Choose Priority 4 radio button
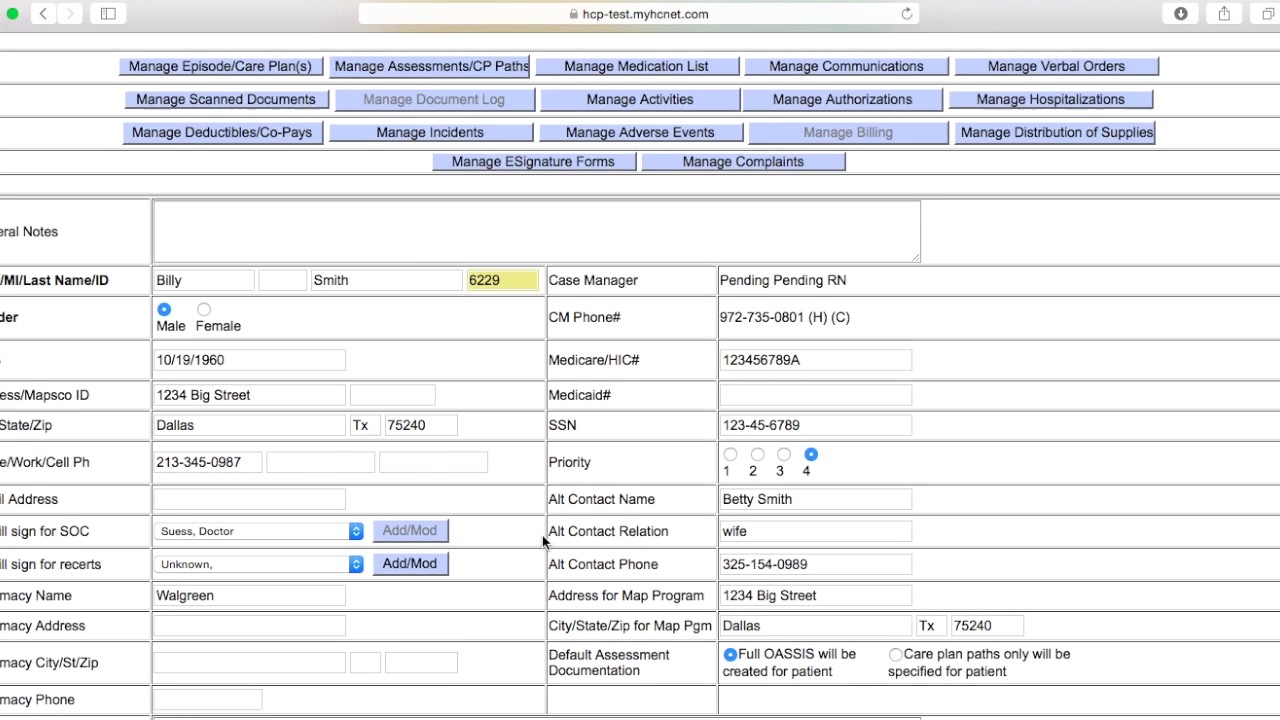This screenshot has height=720, width=1280. [x=811, y=455]
